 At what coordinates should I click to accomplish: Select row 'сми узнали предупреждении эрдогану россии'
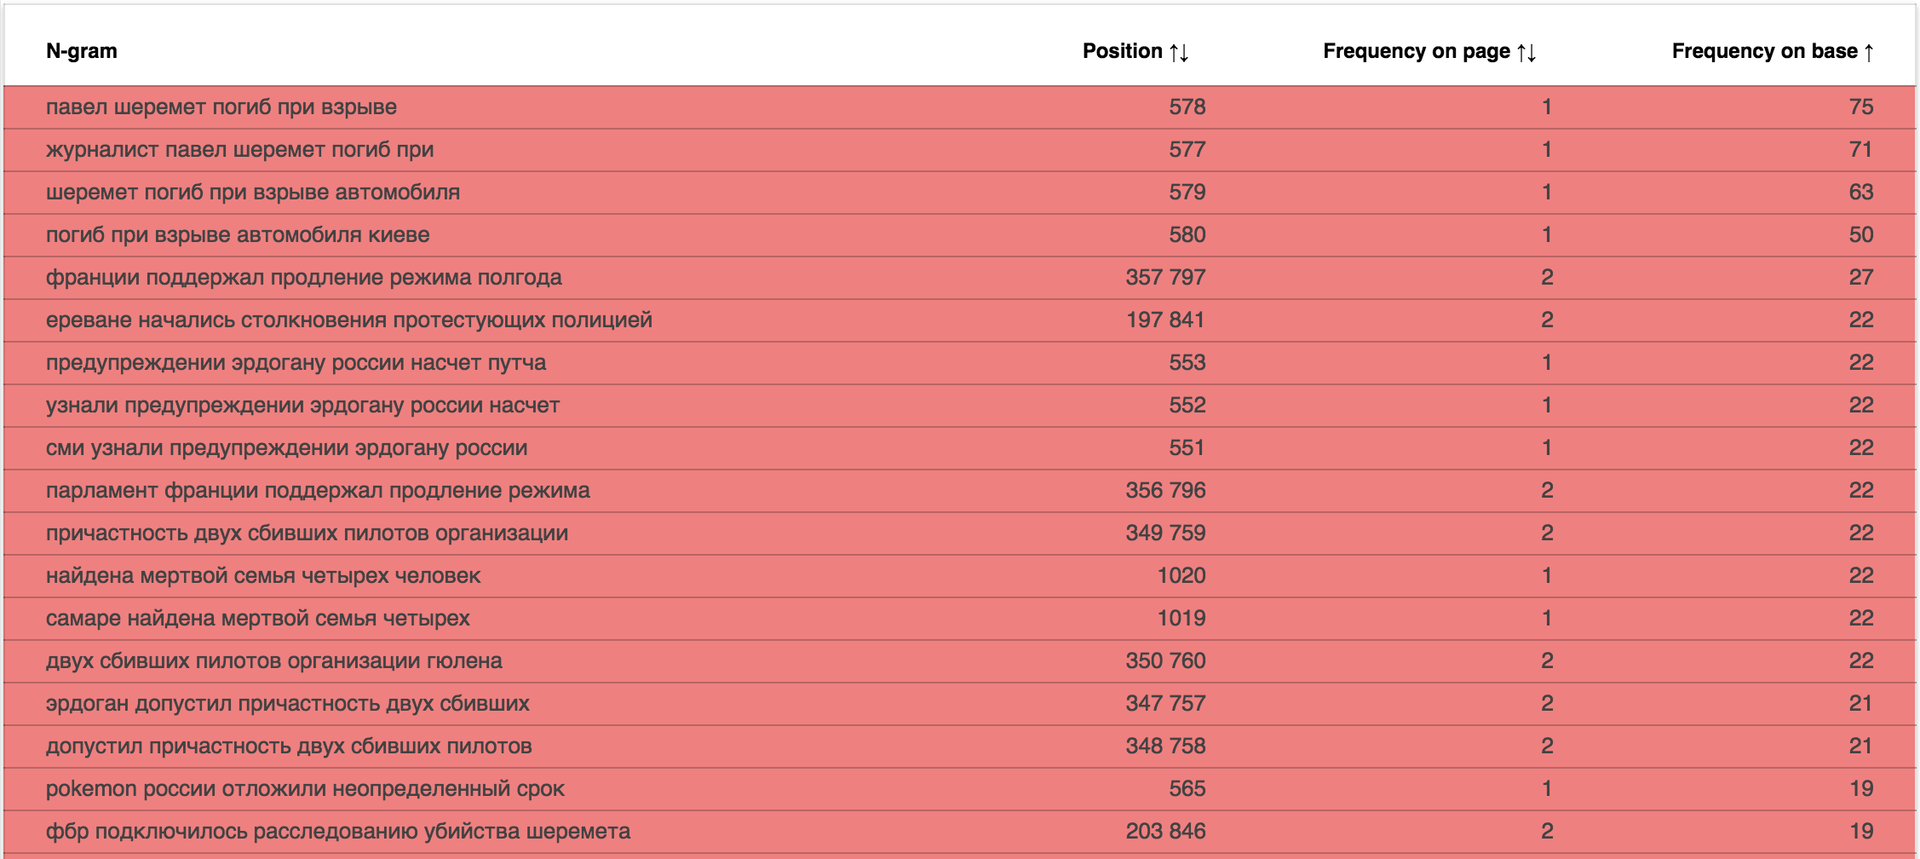coord(286,448)
